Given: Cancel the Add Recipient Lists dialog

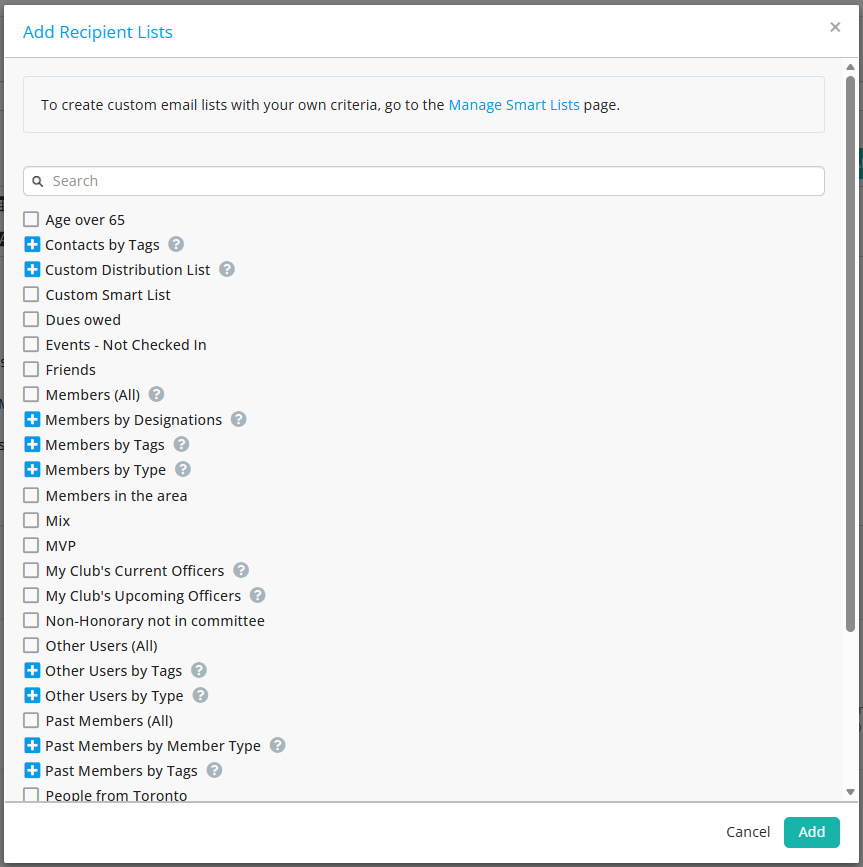Looking at the screenshot, I should click(747, 832).
